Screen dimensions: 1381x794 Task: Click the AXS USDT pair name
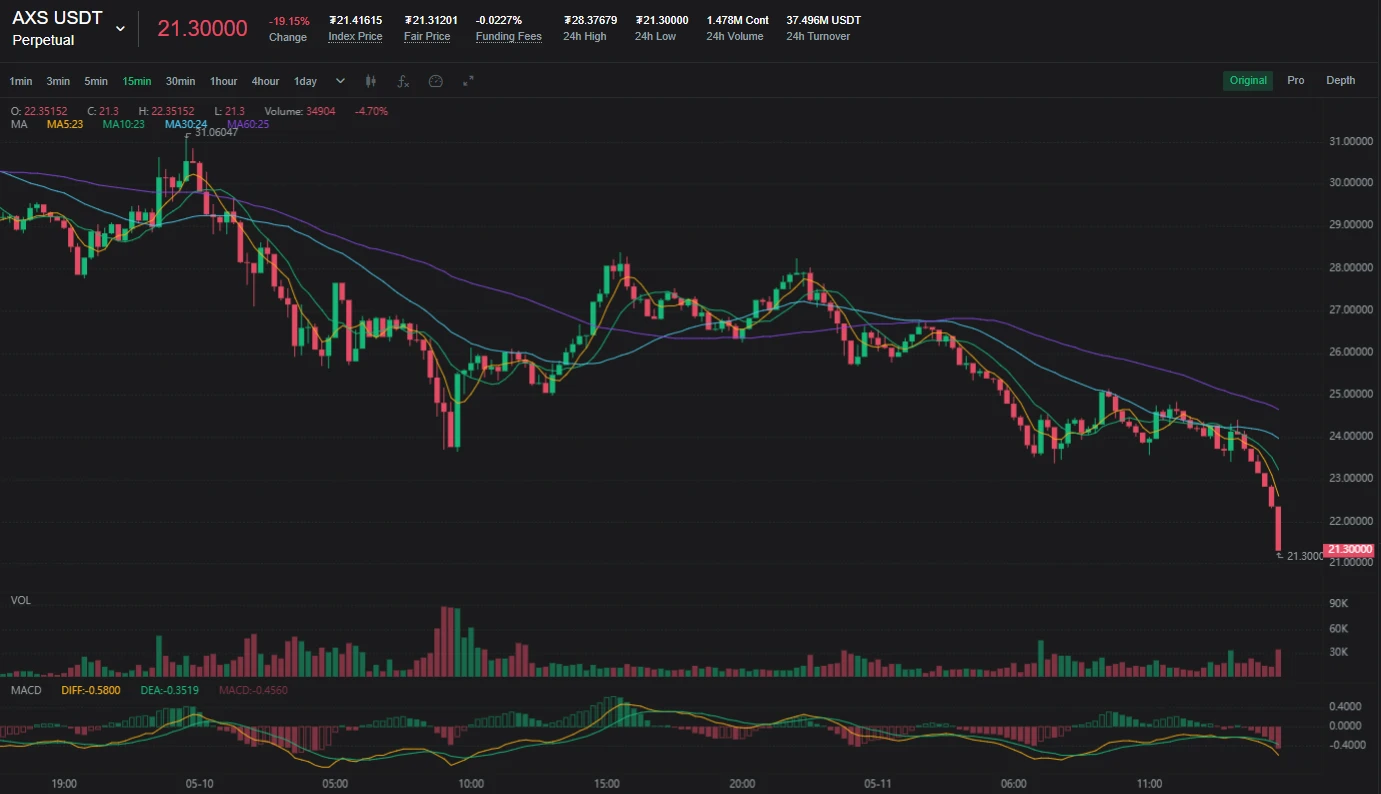(x=57, y=19)
